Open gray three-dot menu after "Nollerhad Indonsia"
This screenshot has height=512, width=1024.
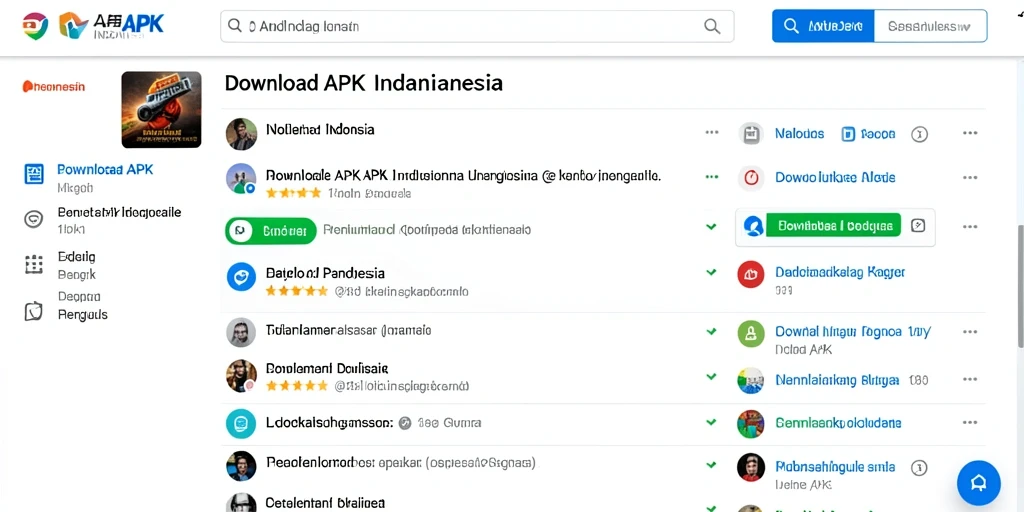click(x=712, y=133)
